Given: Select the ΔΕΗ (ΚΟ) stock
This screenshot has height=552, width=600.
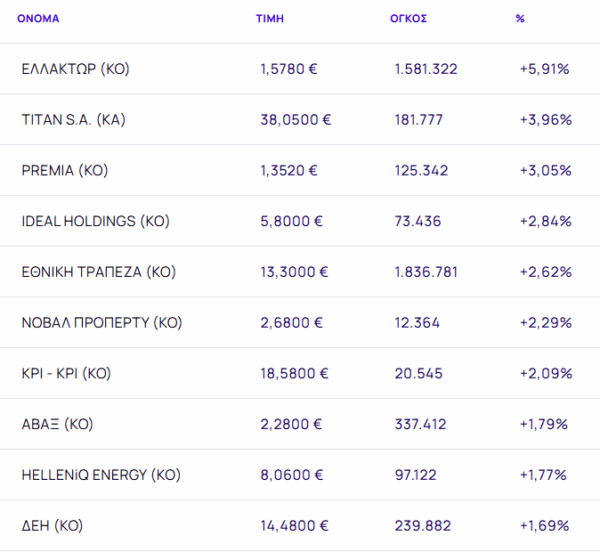Looking at the screenshot, I should pyautogui.click(x=52, y=525).
